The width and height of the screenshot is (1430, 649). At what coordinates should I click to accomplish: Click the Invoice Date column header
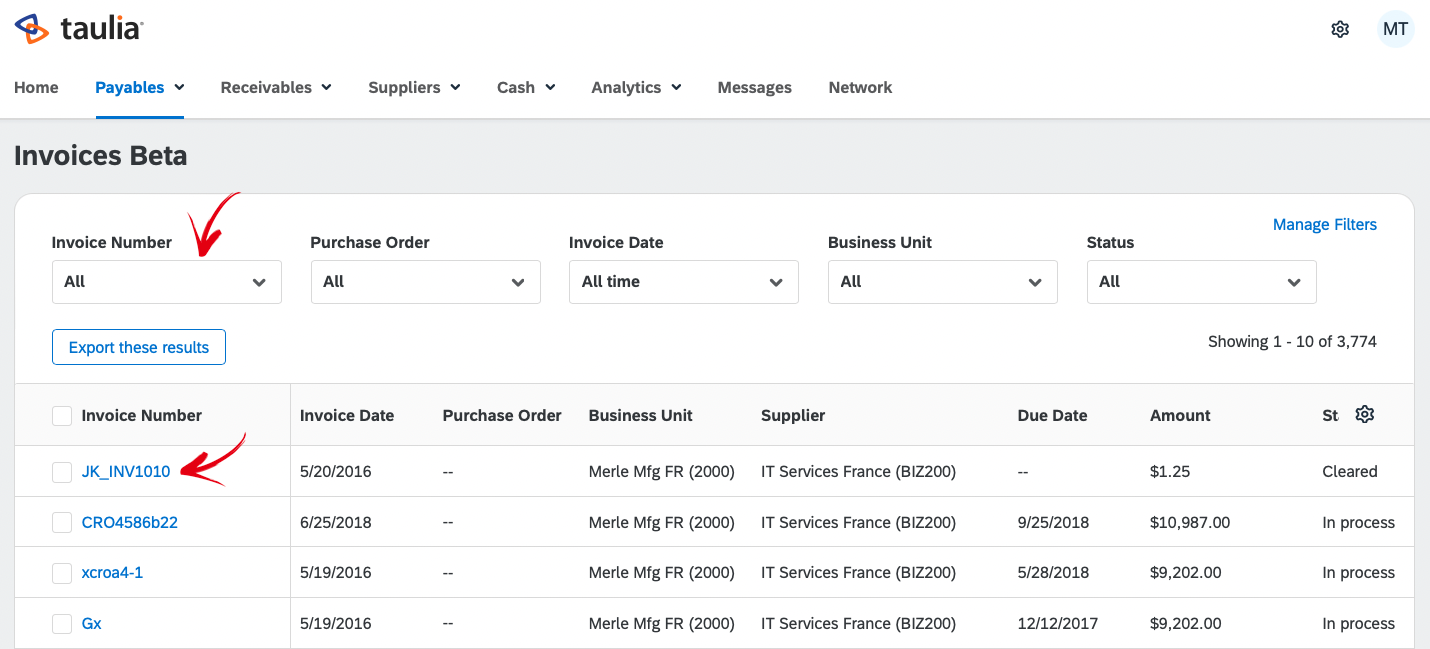347,415
